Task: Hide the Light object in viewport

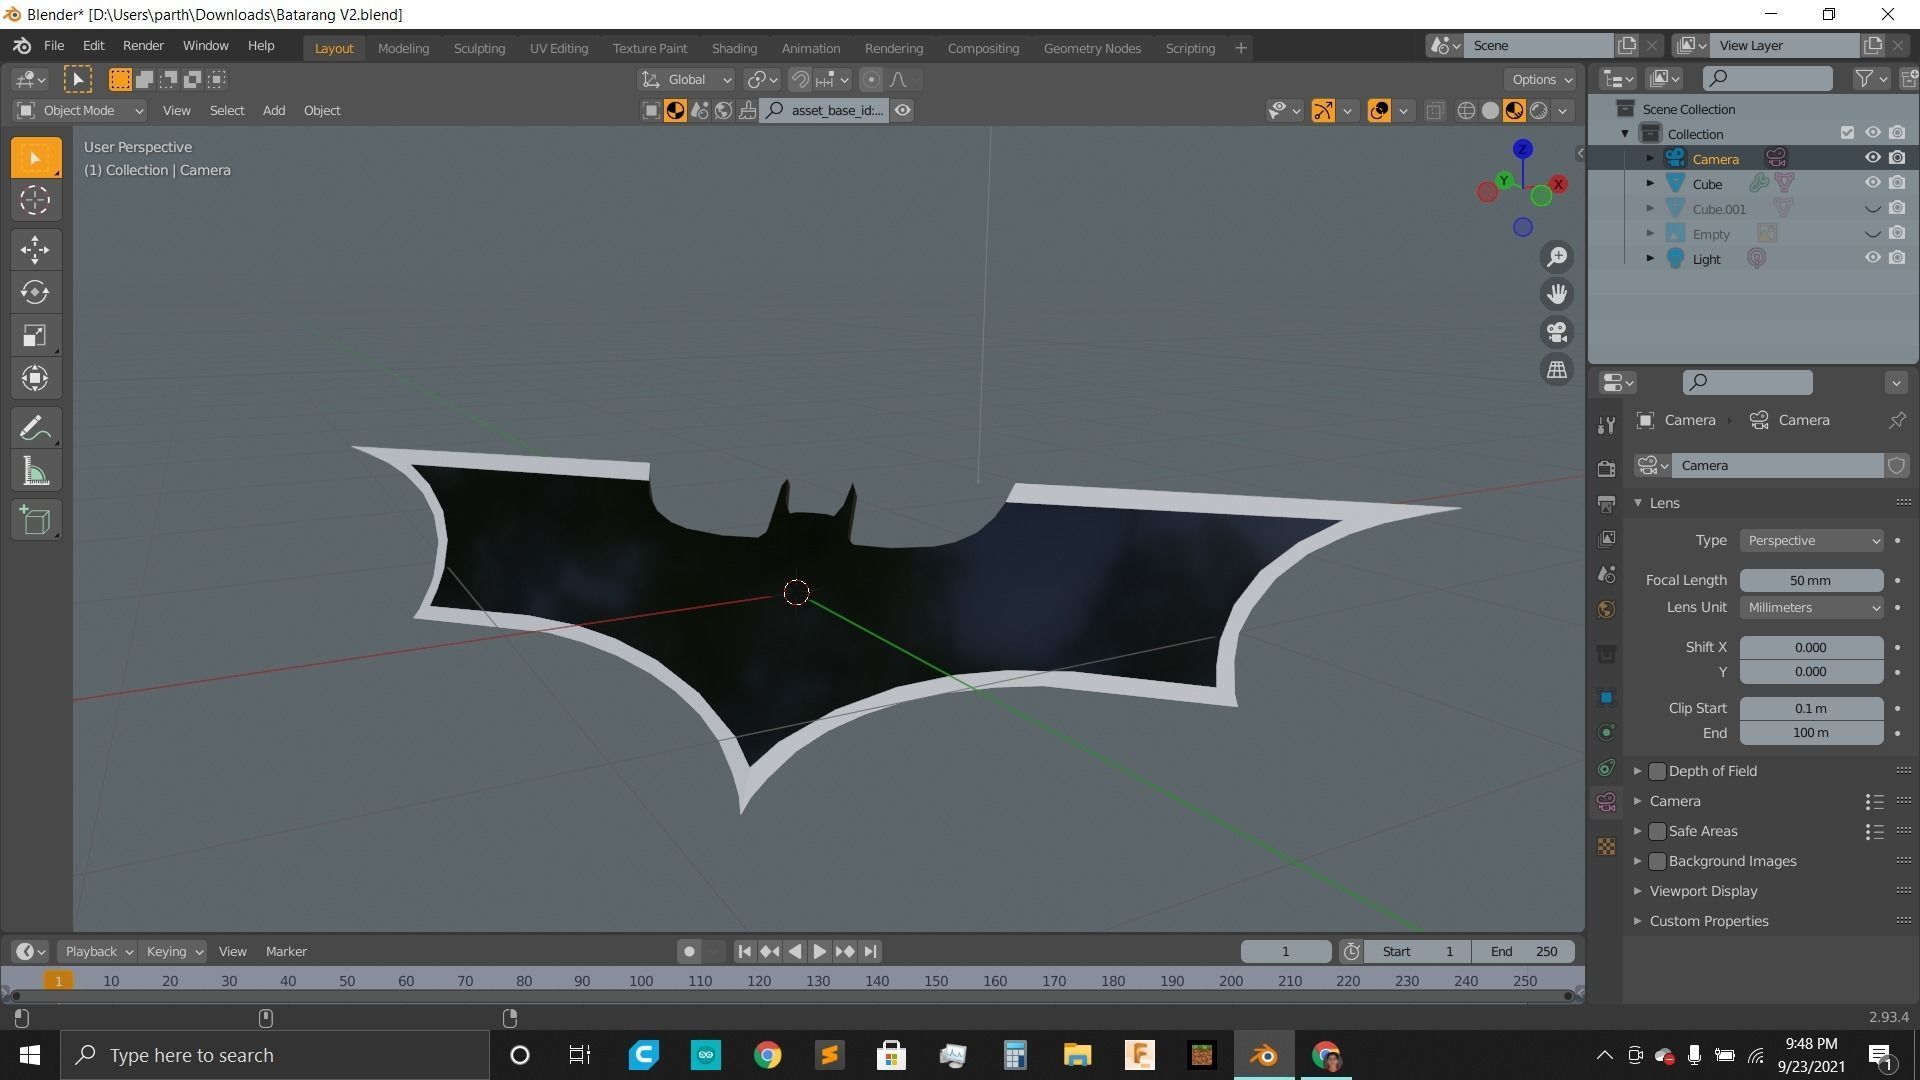Action: coord(1872,258)
